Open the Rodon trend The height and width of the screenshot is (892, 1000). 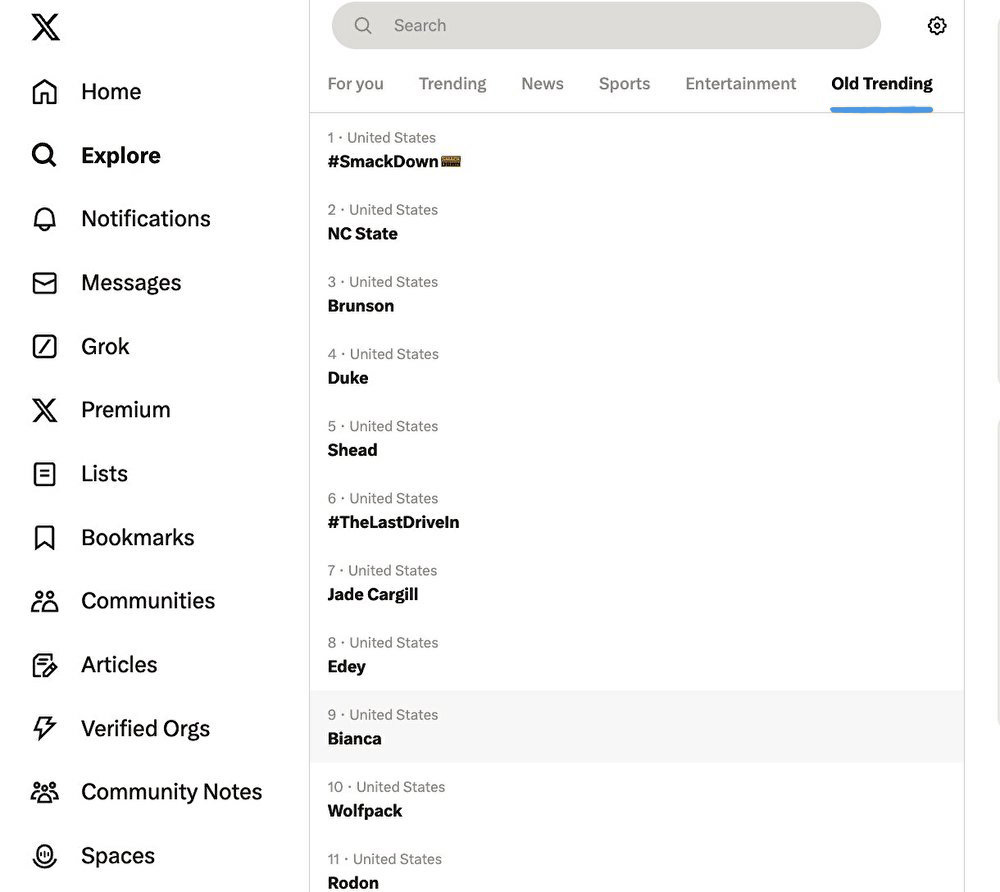636,864
